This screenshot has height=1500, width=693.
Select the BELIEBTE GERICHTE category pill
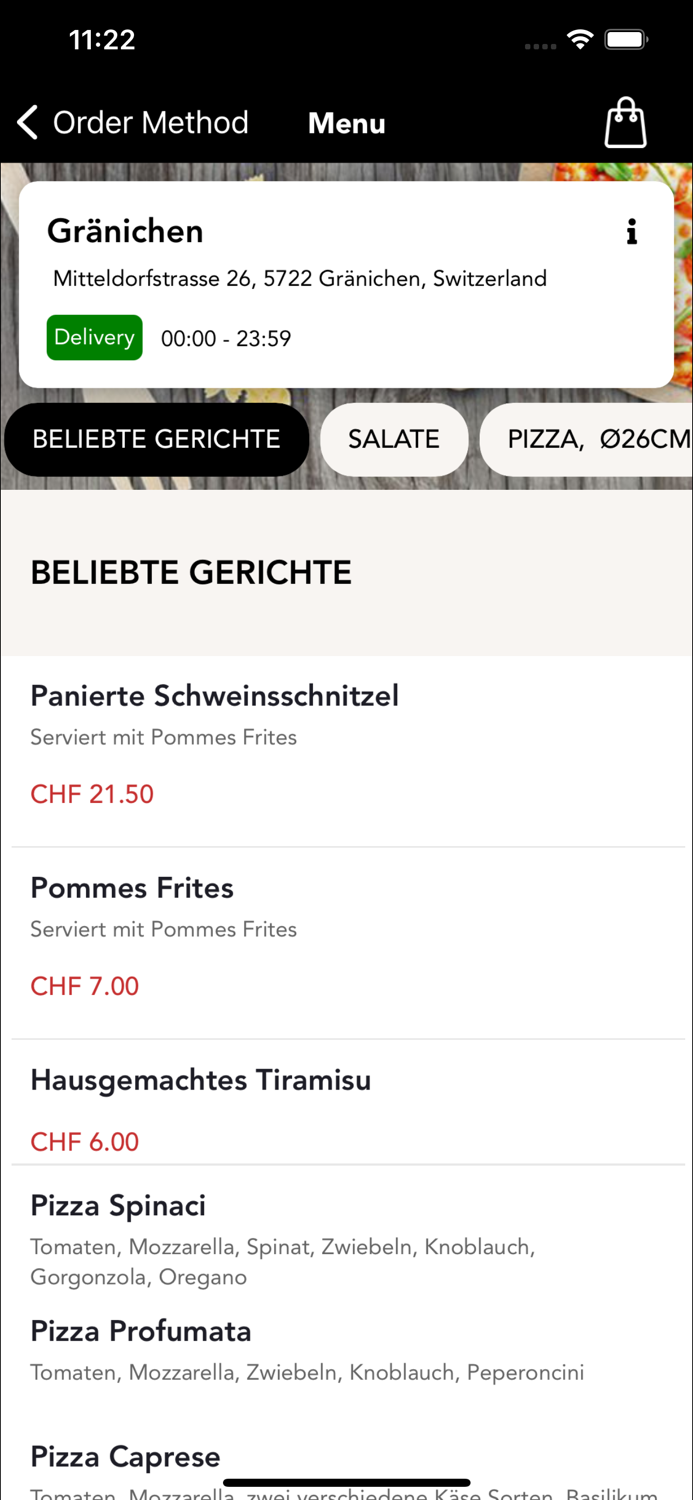click(156, 439)
